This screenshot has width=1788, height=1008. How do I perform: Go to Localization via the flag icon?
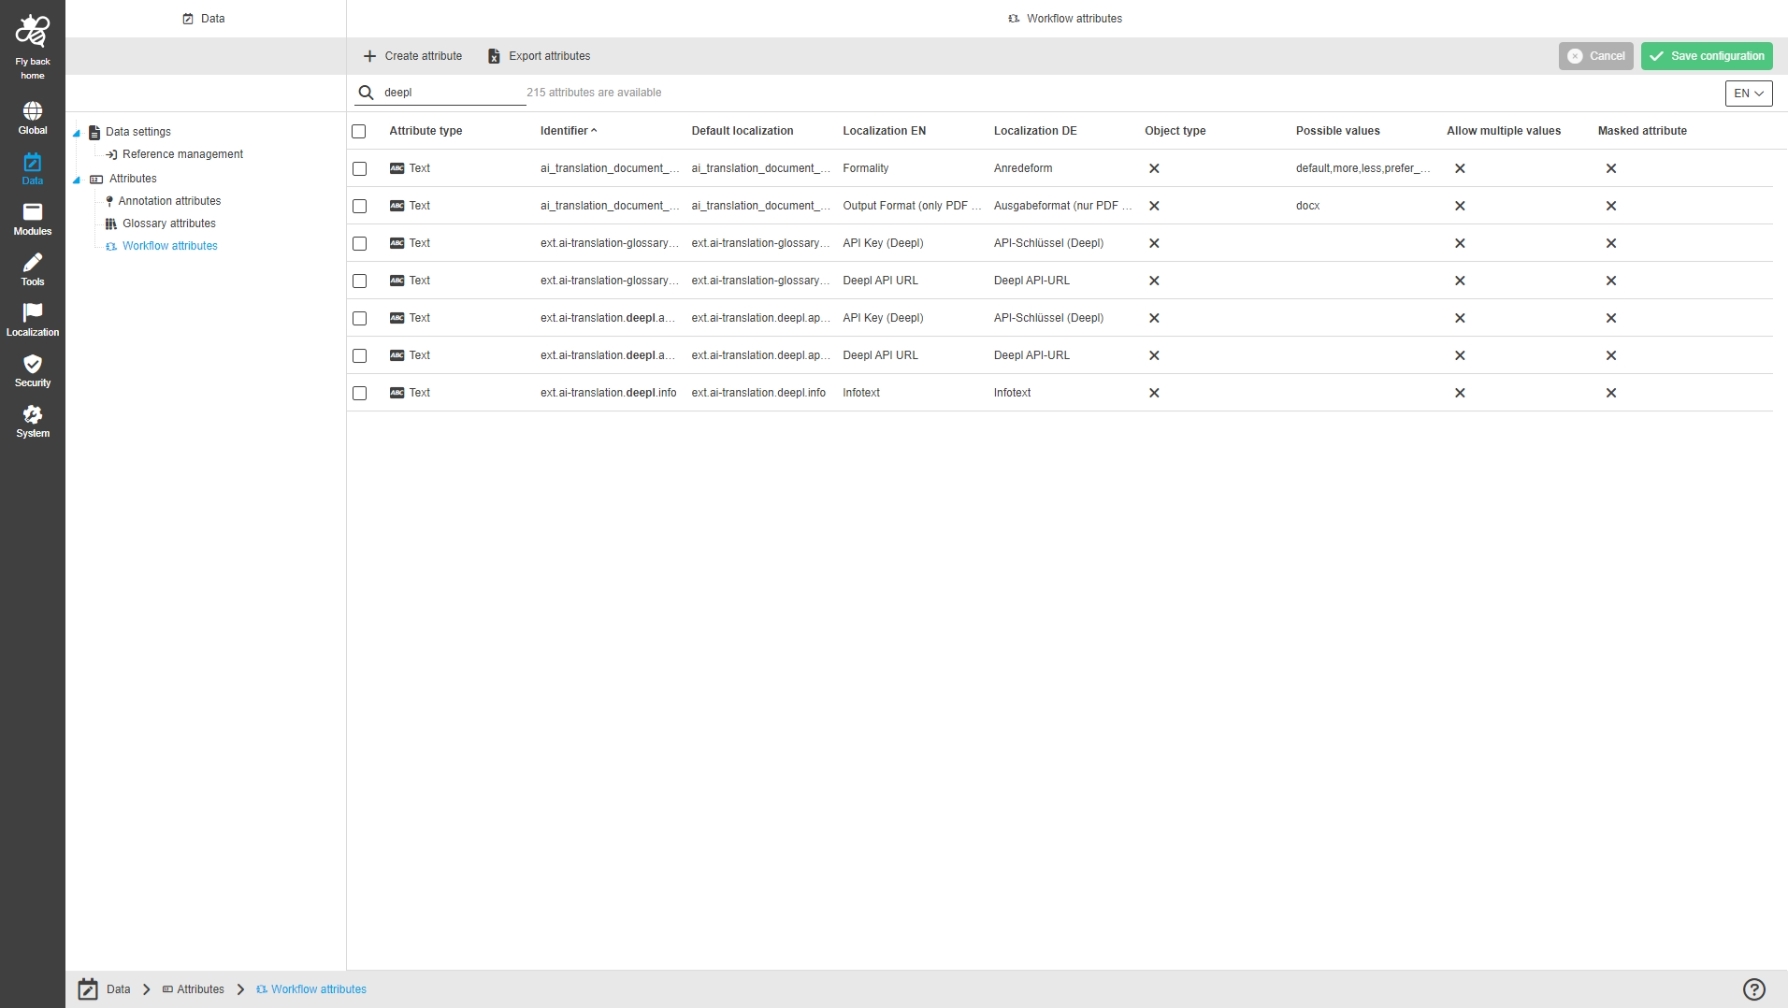click(x=32, y=320)
